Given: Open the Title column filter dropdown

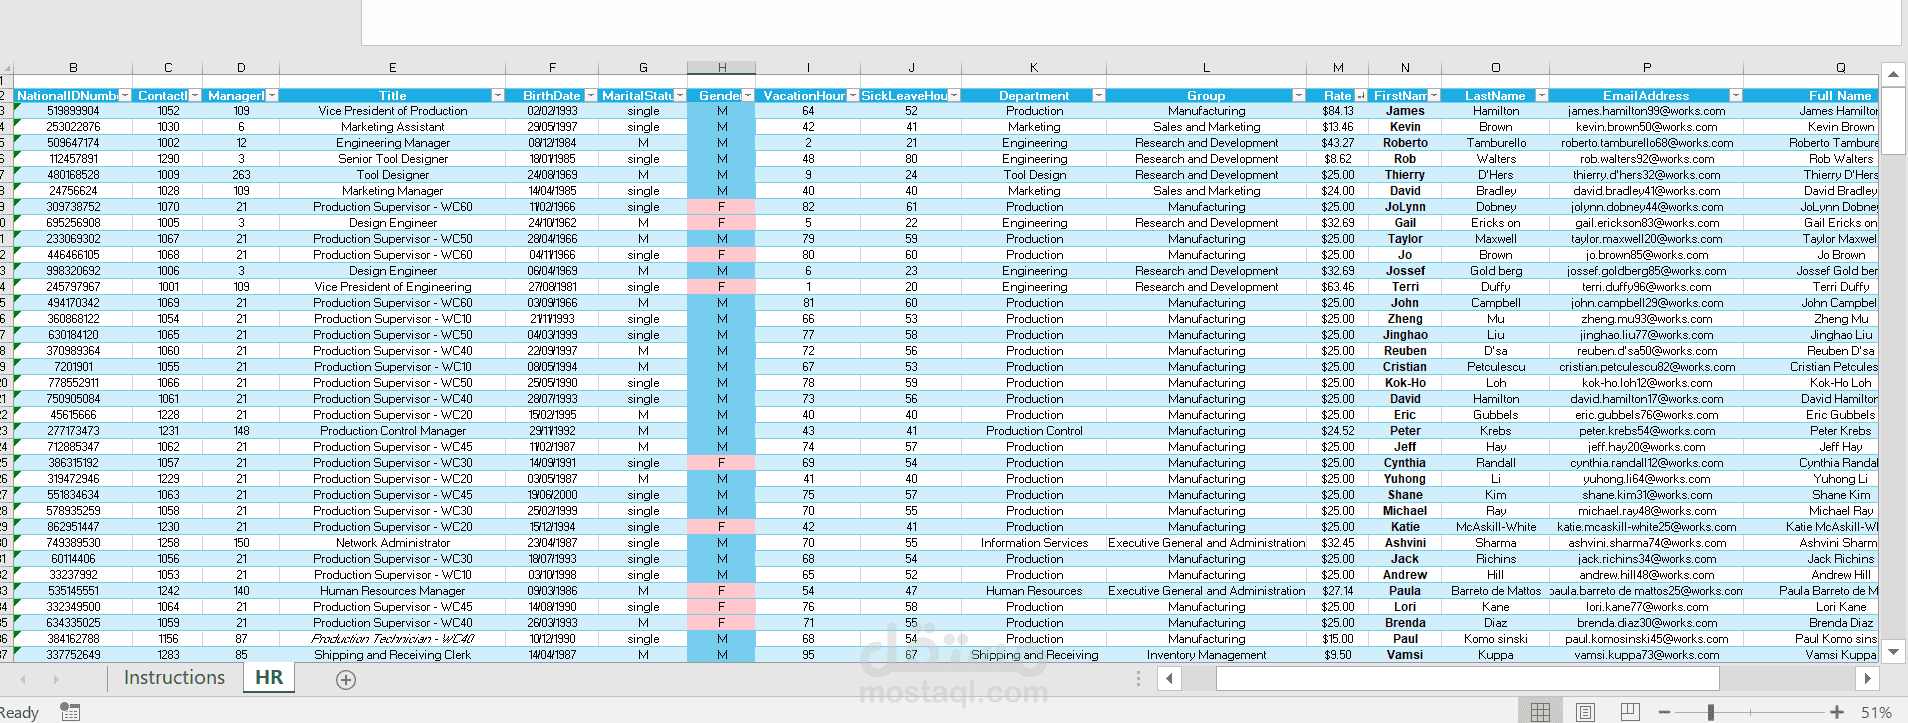Looking at the screenshot, I should tap(498, 95).
